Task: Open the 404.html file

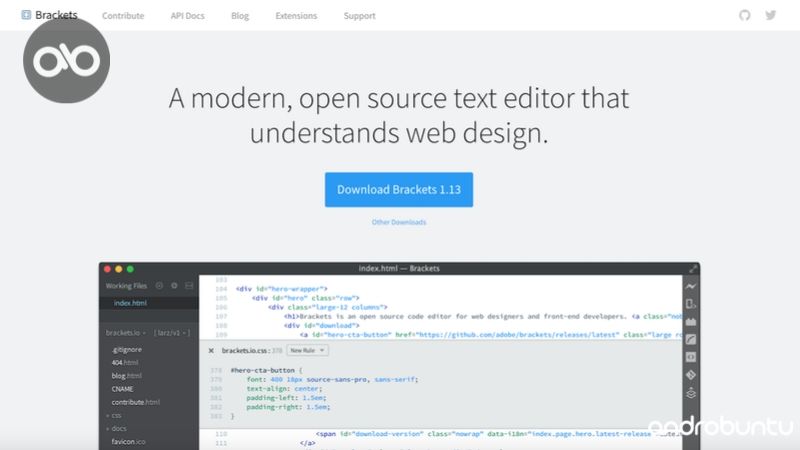Action: pyautogui.click(x=125, y=363)
